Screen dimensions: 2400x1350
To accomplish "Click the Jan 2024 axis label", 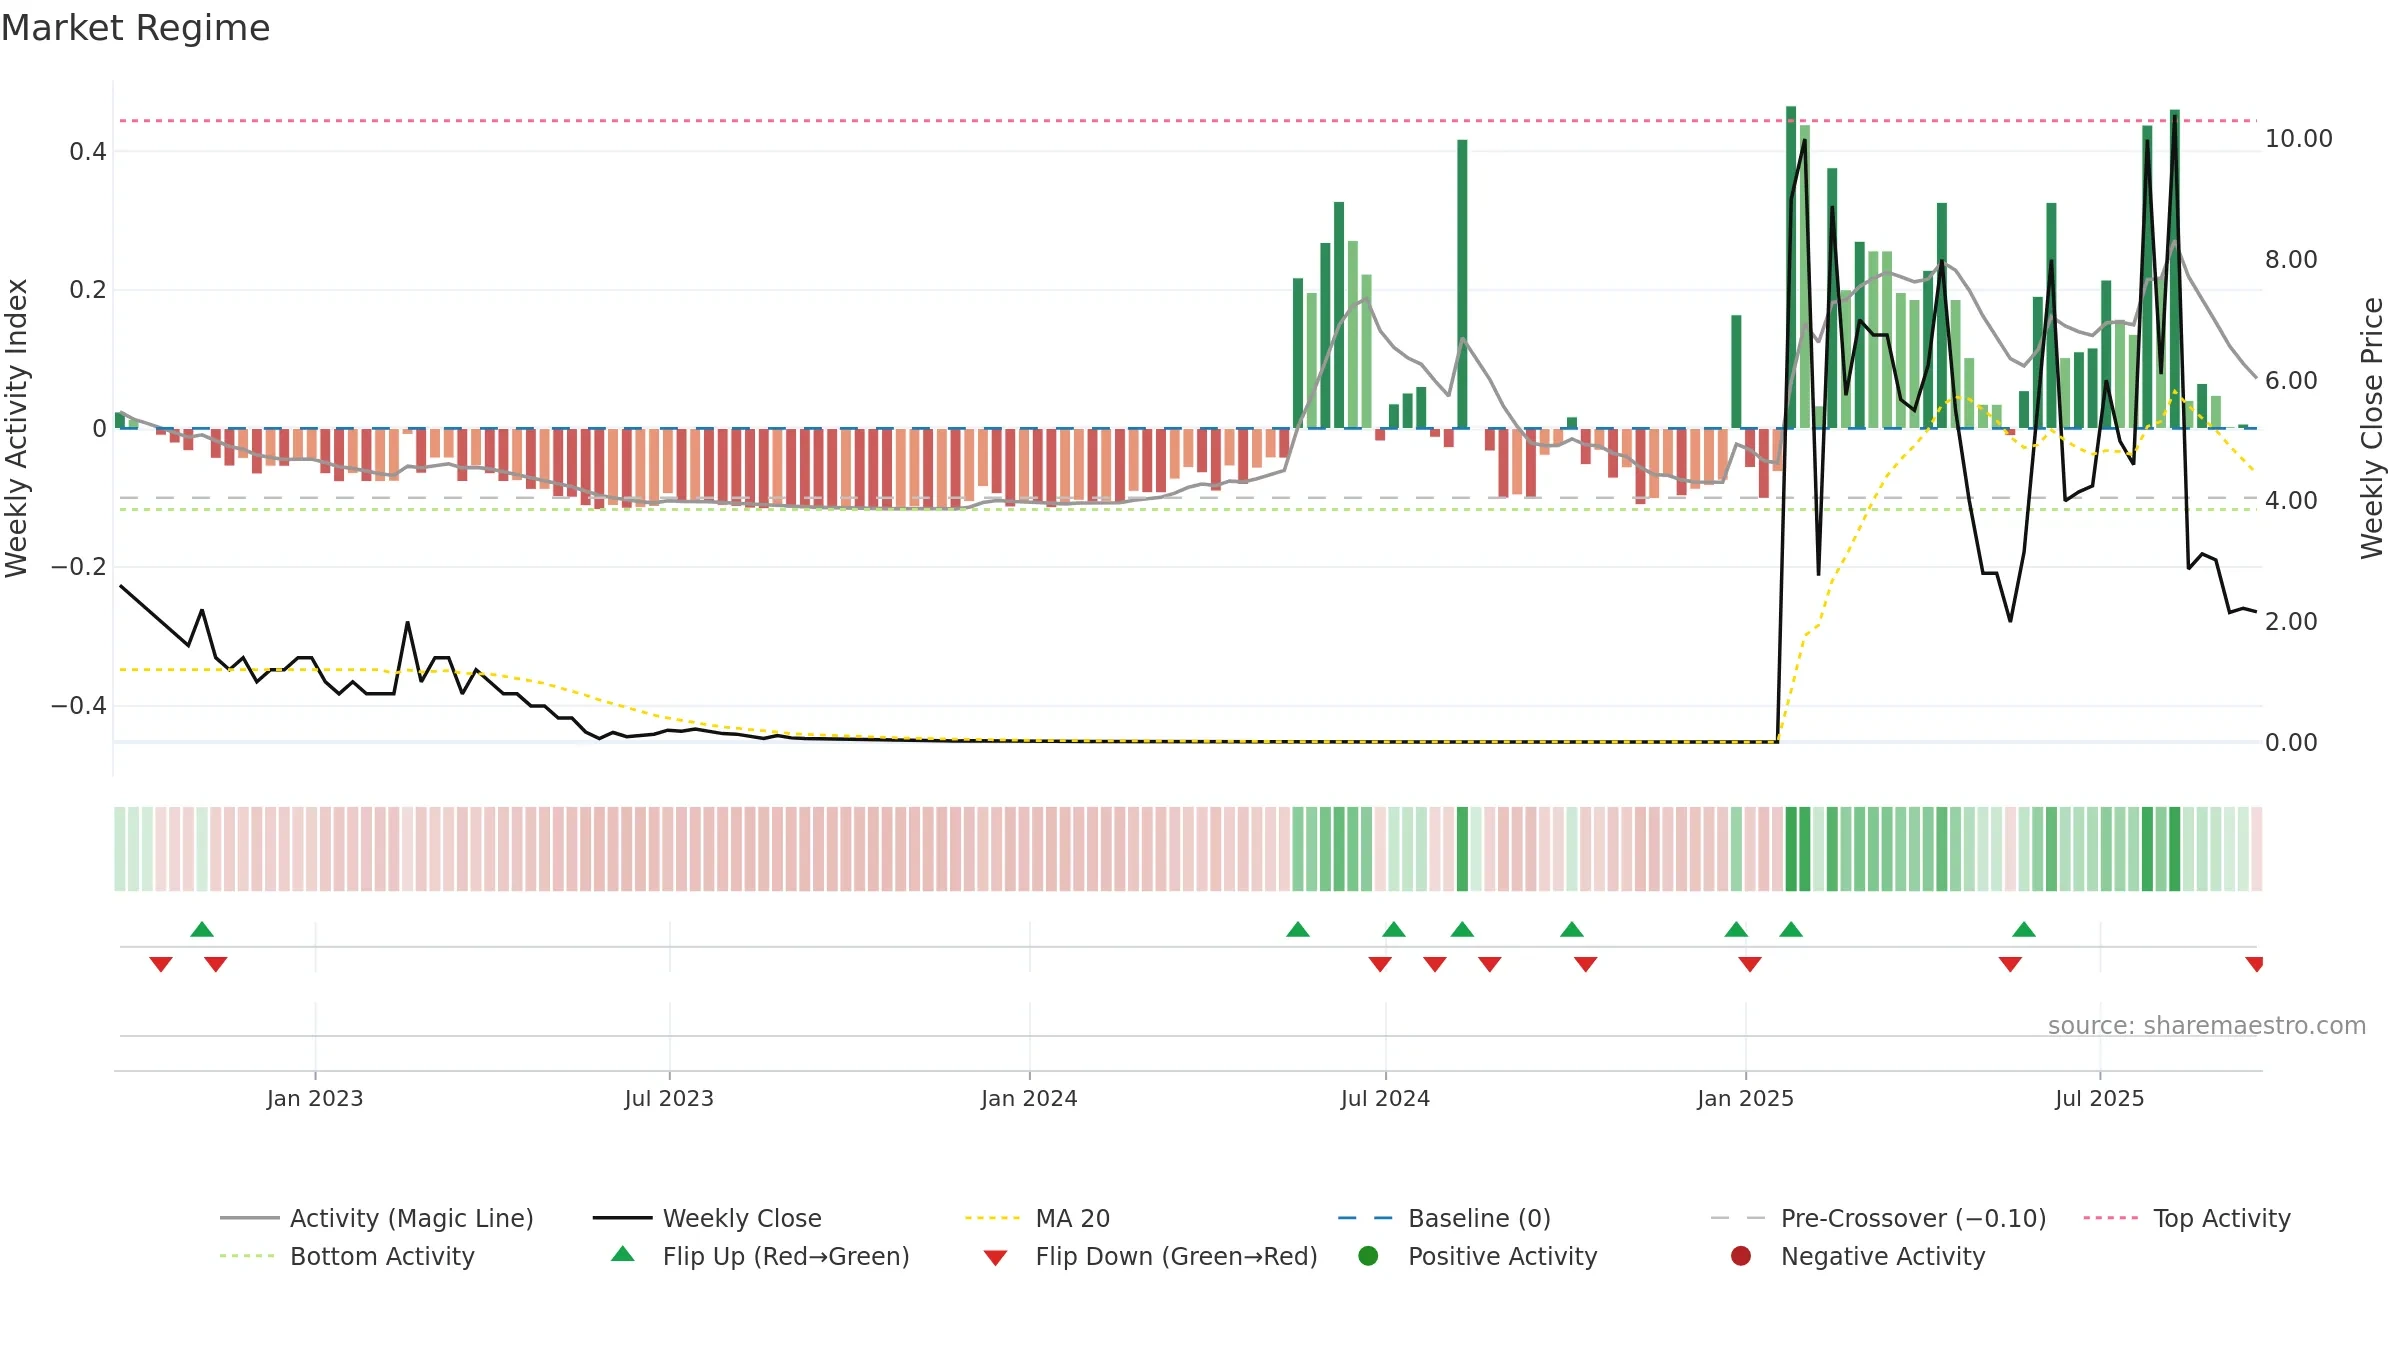I will (1029, 1098).
